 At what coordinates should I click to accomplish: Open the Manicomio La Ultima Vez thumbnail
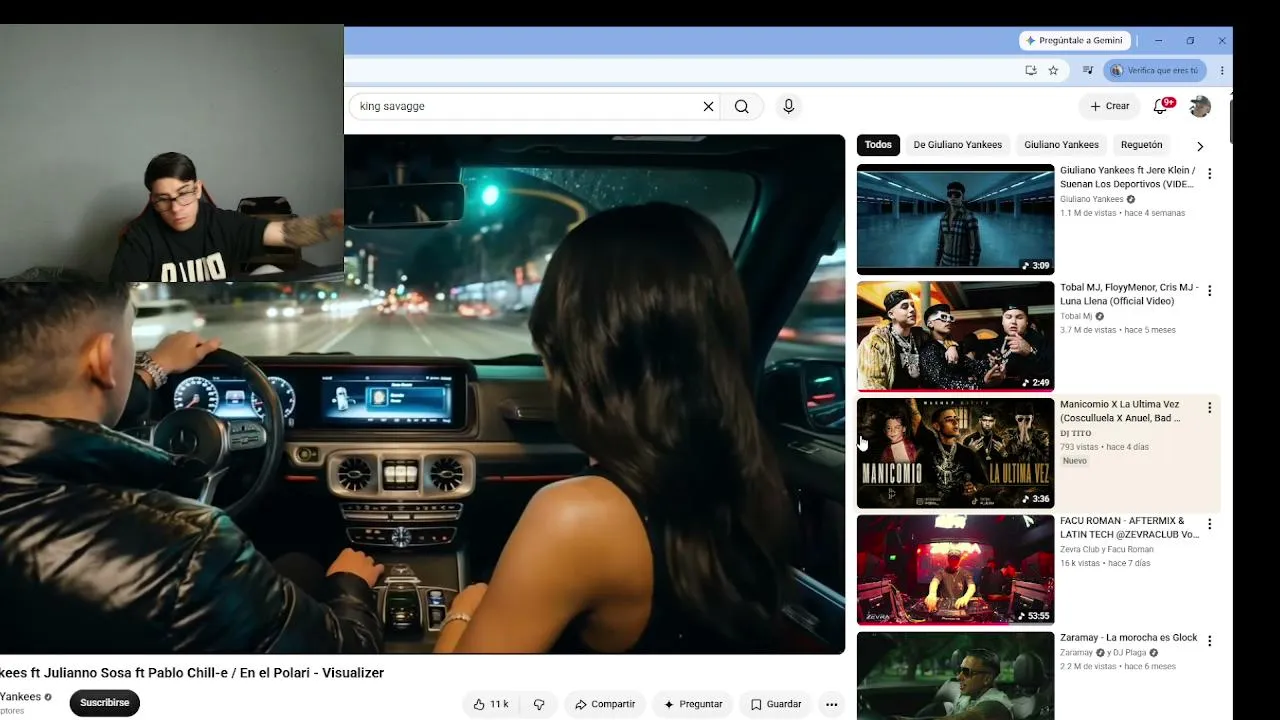tap(955, 453)
